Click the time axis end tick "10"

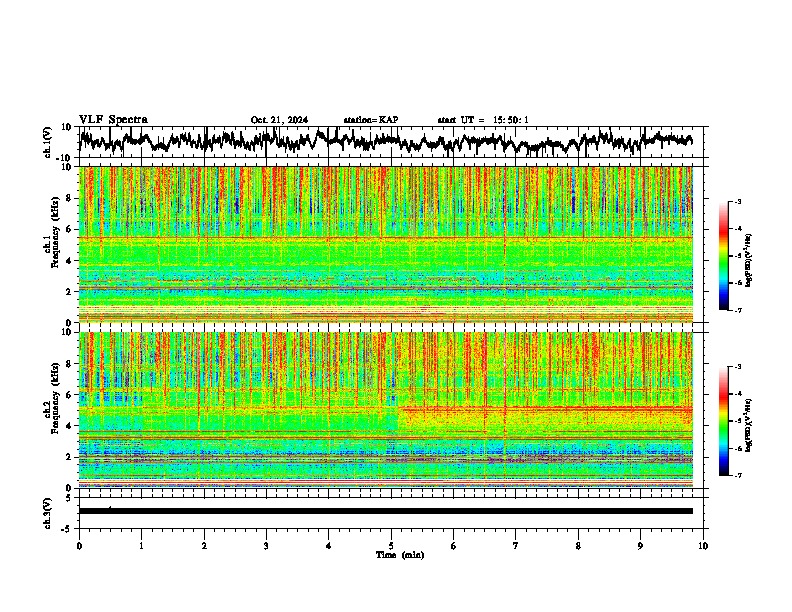[x=703, y=546]
